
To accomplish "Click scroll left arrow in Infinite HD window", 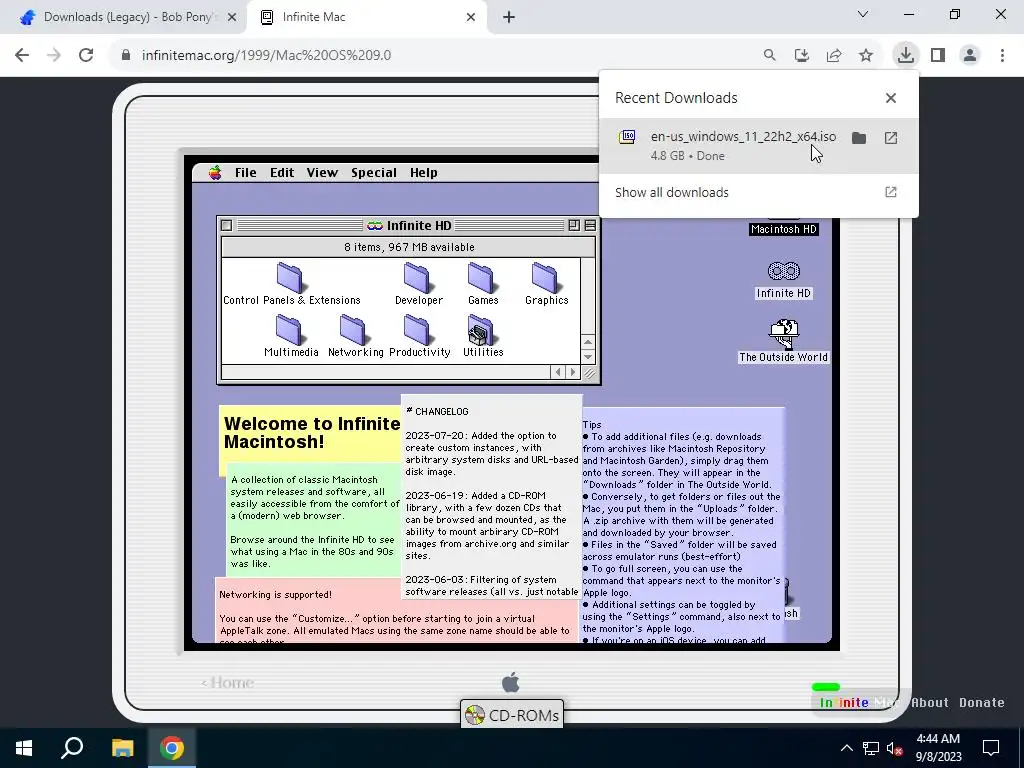I will [558, 372].
